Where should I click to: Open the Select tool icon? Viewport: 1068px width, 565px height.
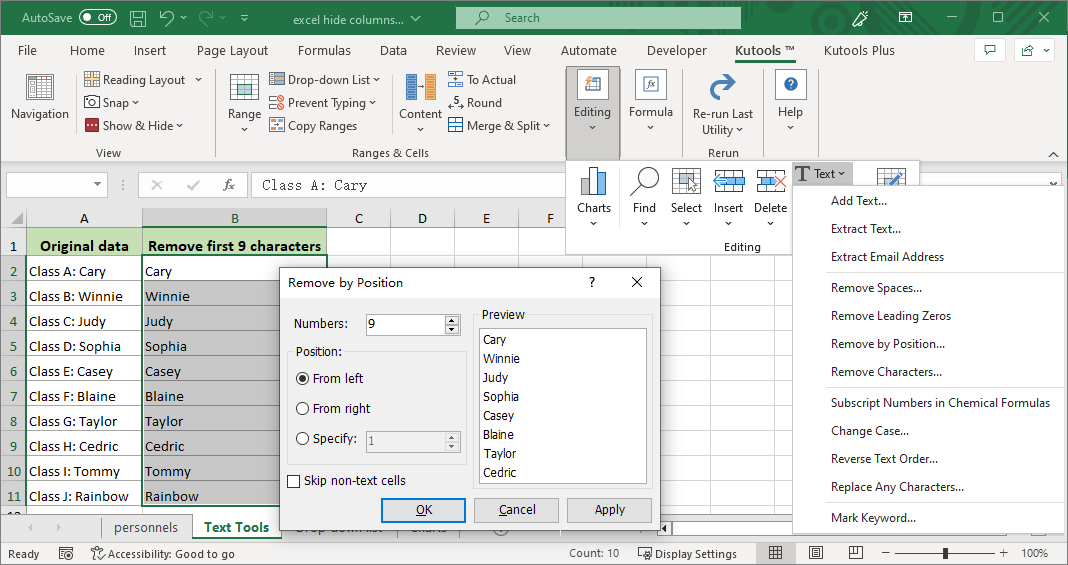point(686,182)
